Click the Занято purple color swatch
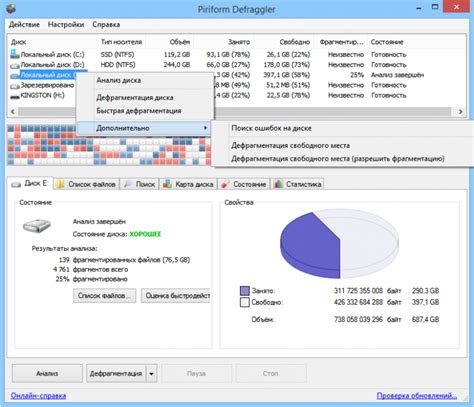 [245, 291]
